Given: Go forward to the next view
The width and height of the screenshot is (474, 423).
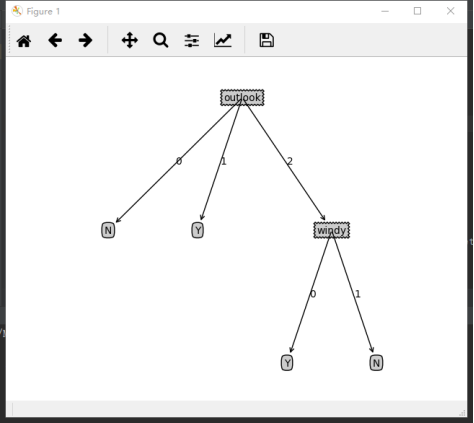Looking at the screenshot, I should [x=86, y=41].
